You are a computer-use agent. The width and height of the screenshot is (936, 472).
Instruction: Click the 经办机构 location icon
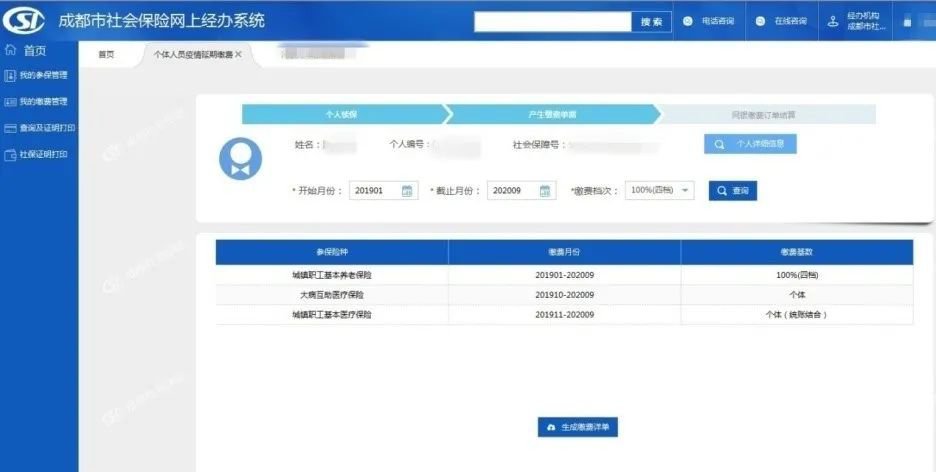[833, 21]
